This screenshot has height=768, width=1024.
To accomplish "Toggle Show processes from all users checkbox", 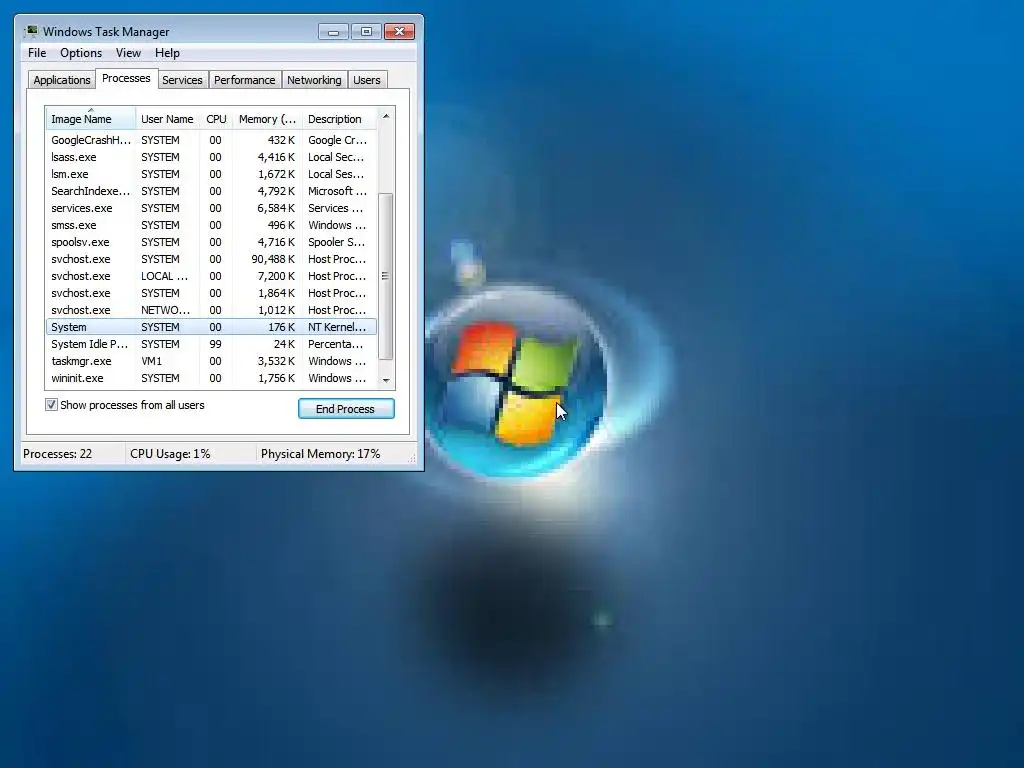I will click(51, 405).
